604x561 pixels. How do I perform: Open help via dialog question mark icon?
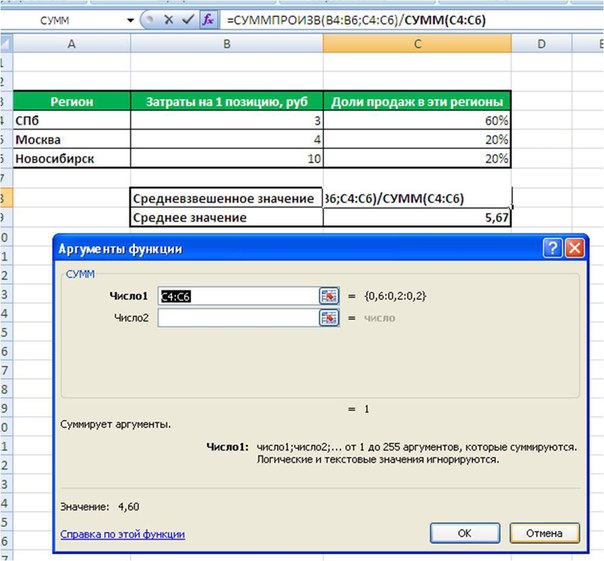pos(553,249)
